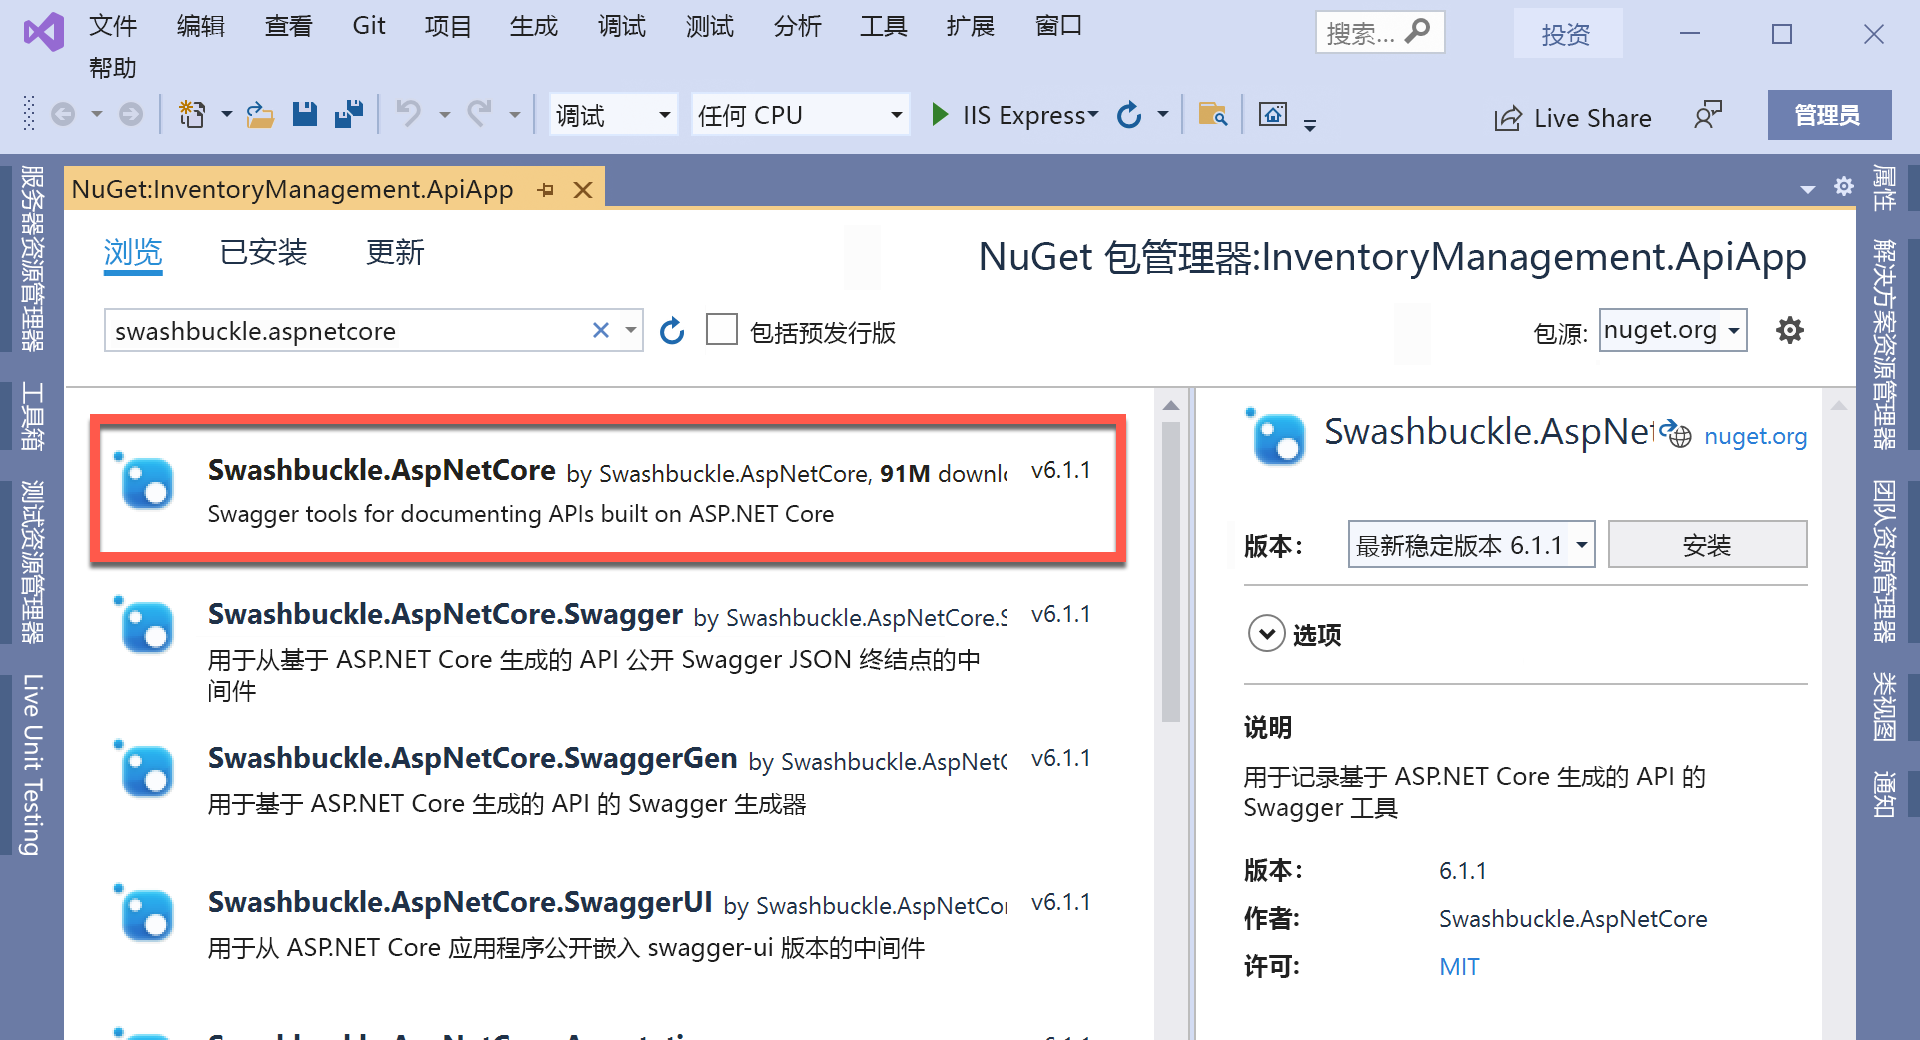
Task: Click the Swashbuckle.AspNetCore.SwaggerGen package icon
Action: pos(146,770)
